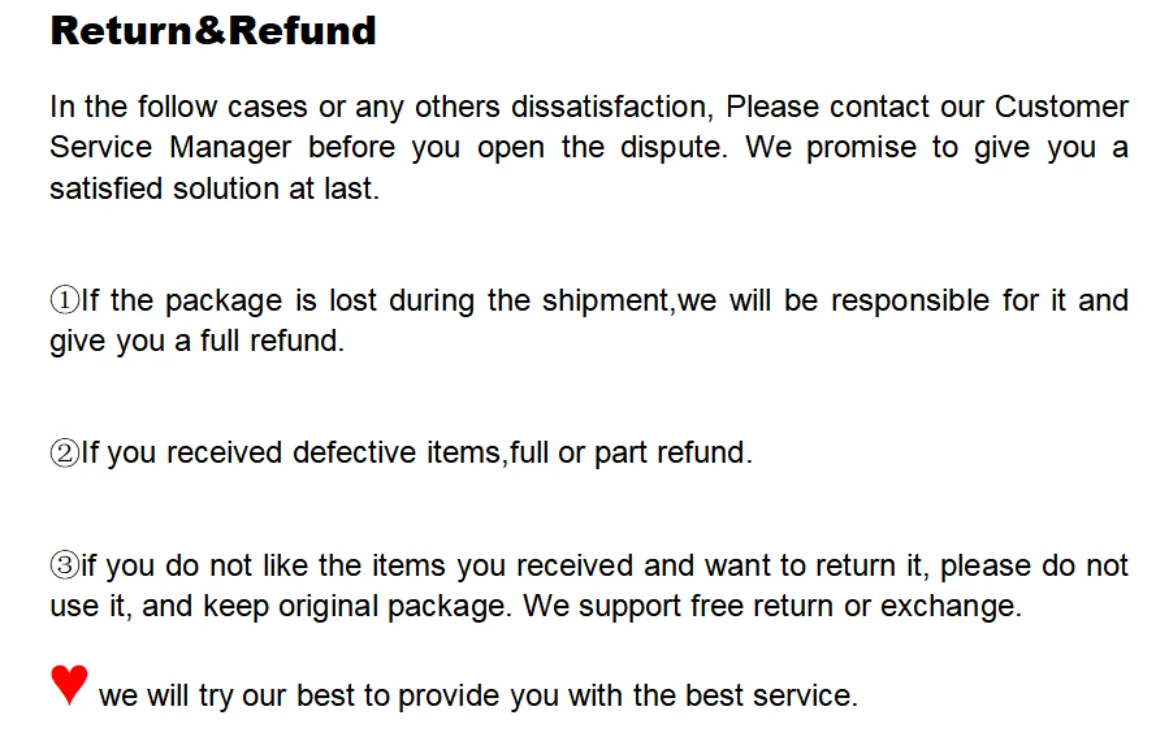
Task: Click "give you a full refund" text
Action: point(196,342)
